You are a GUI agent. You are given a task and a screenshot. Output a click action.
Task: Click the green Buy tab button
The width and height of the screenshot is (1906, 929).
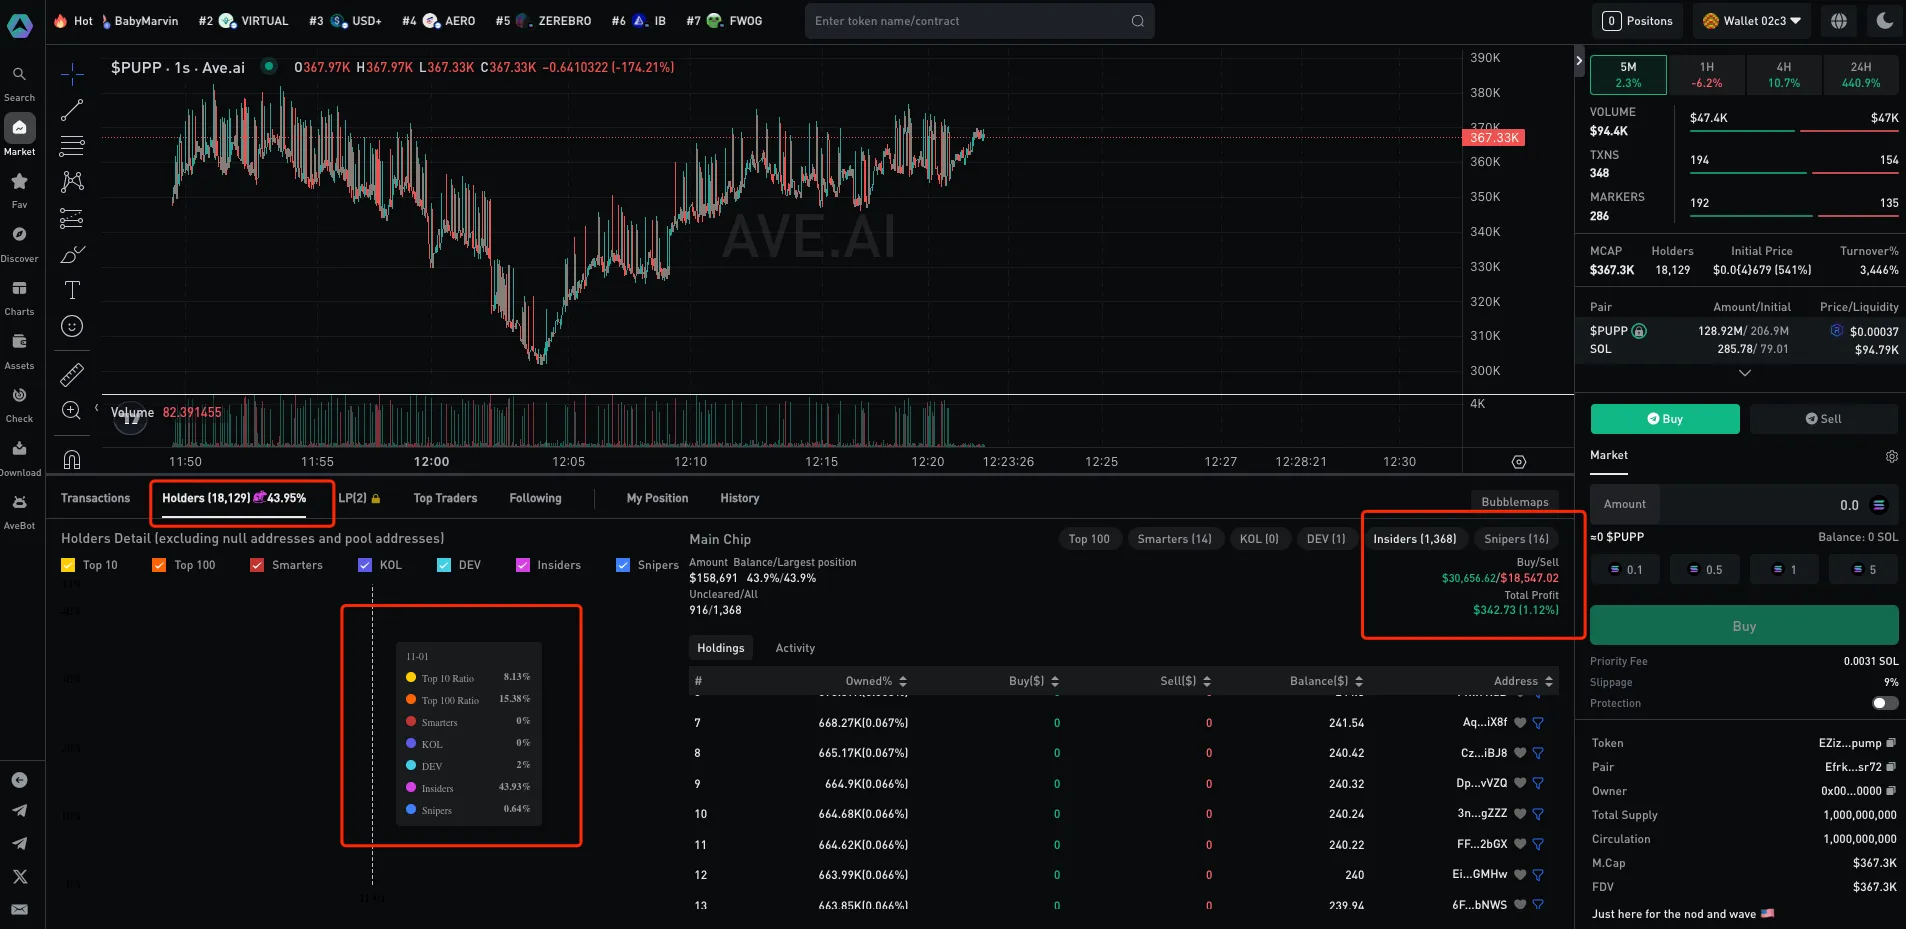(x=1665, y=419)
